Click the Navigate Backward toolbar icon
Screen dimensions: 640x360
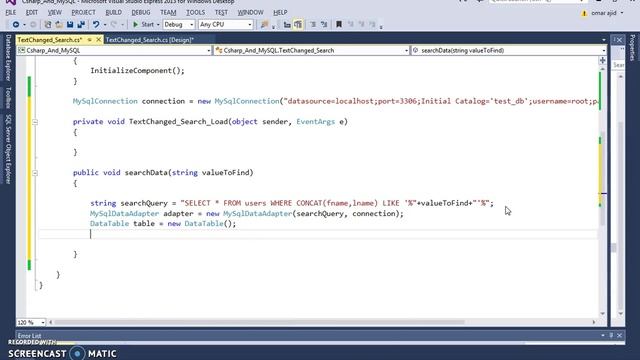pyautogui.click(x=16, y=25)
